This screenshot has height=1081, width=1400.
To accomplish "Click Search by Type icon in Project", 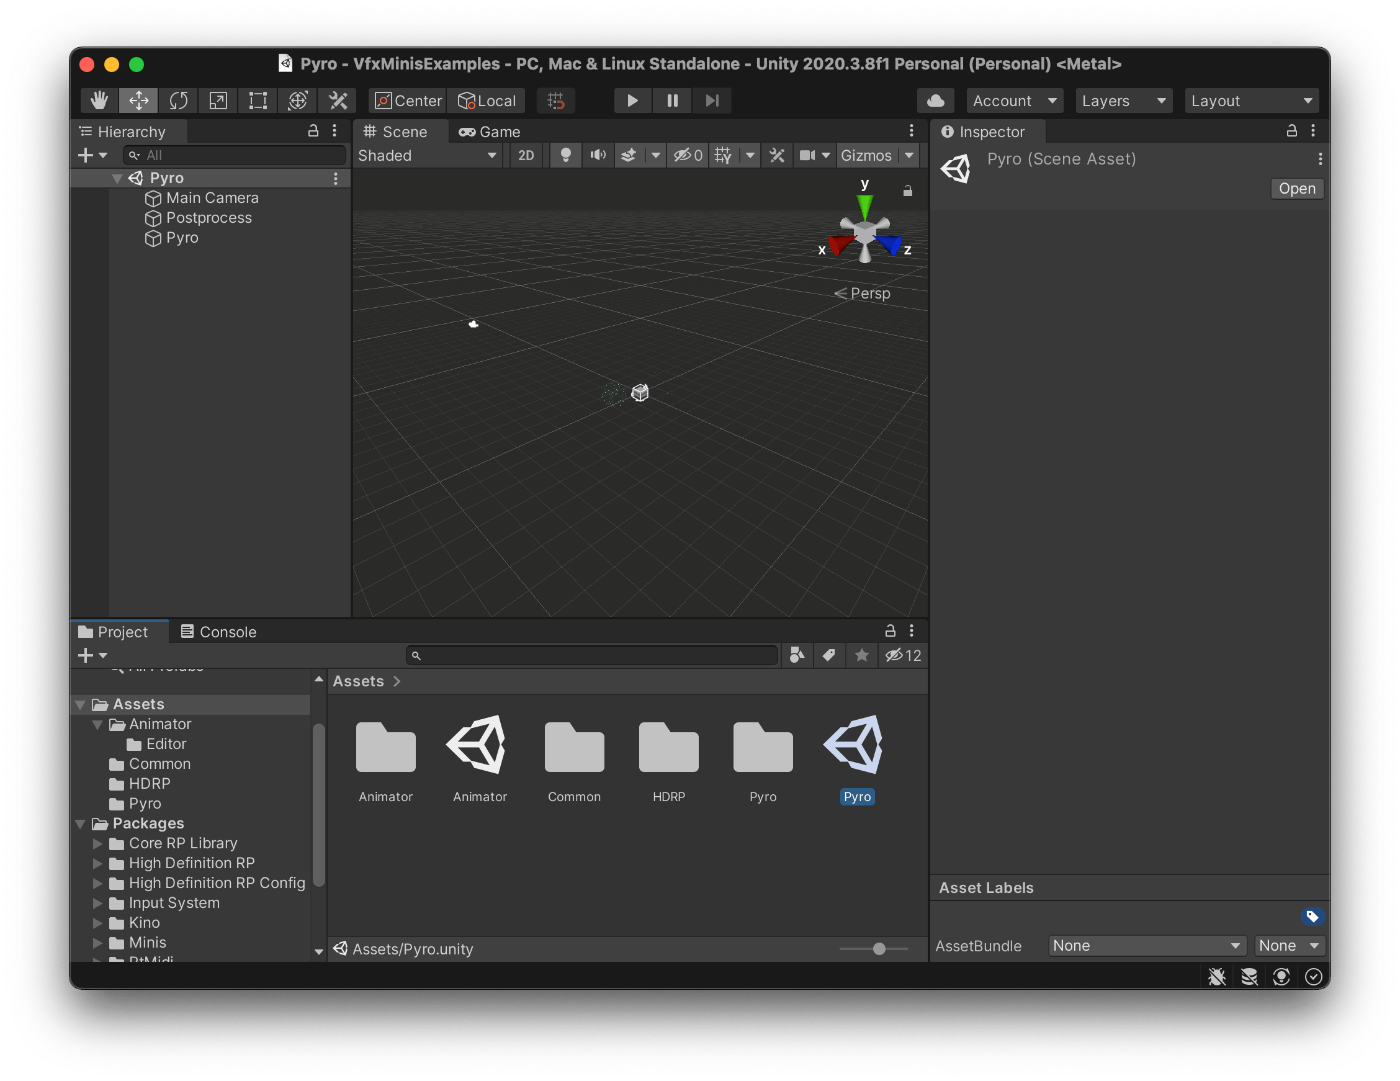I will [797, 655].
